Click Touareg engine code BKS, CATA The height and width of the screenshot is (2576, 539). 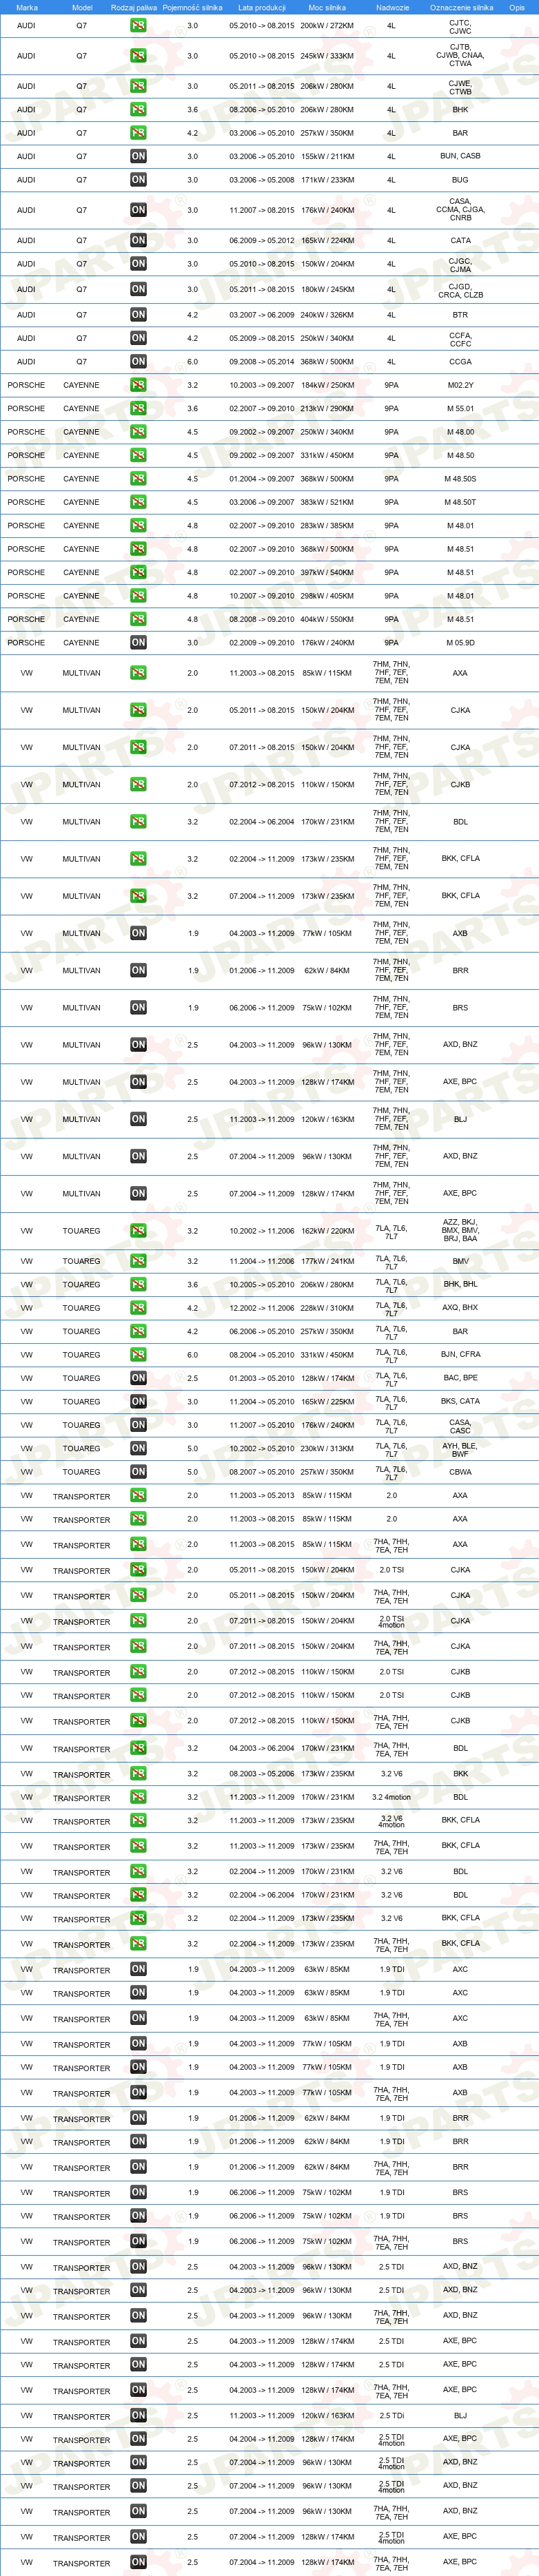tap(460, 1401)
